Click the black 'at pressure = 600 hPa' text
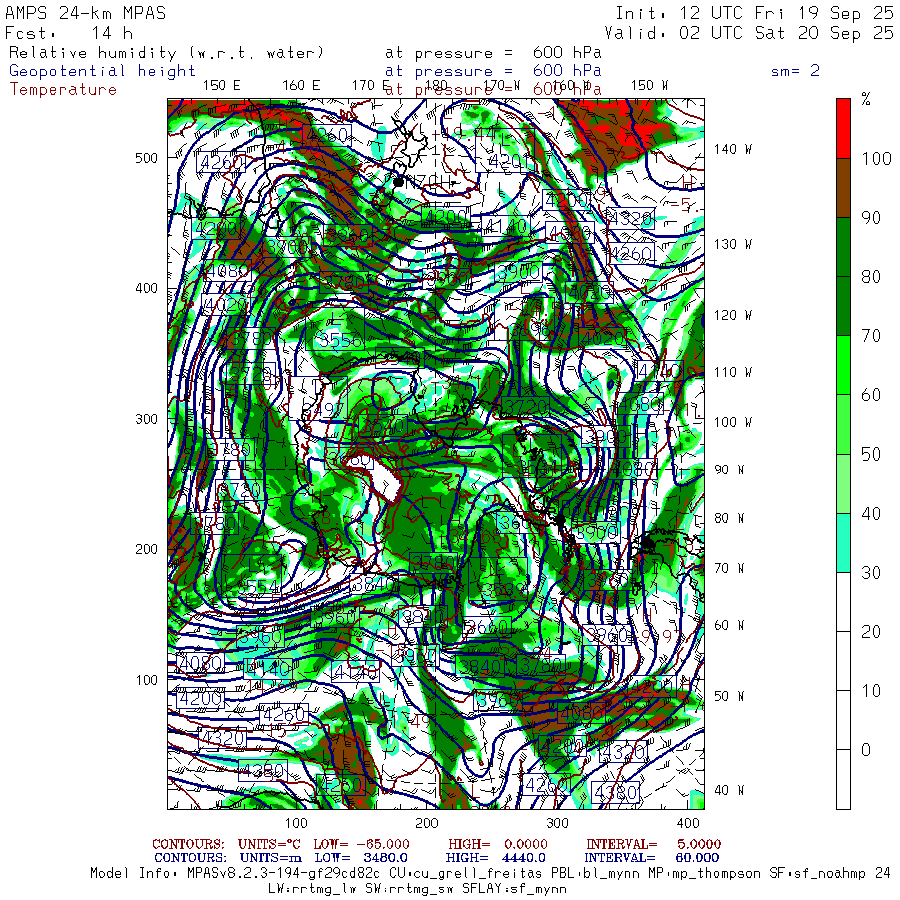The image size is (900, 900). [x=493, y=53]
